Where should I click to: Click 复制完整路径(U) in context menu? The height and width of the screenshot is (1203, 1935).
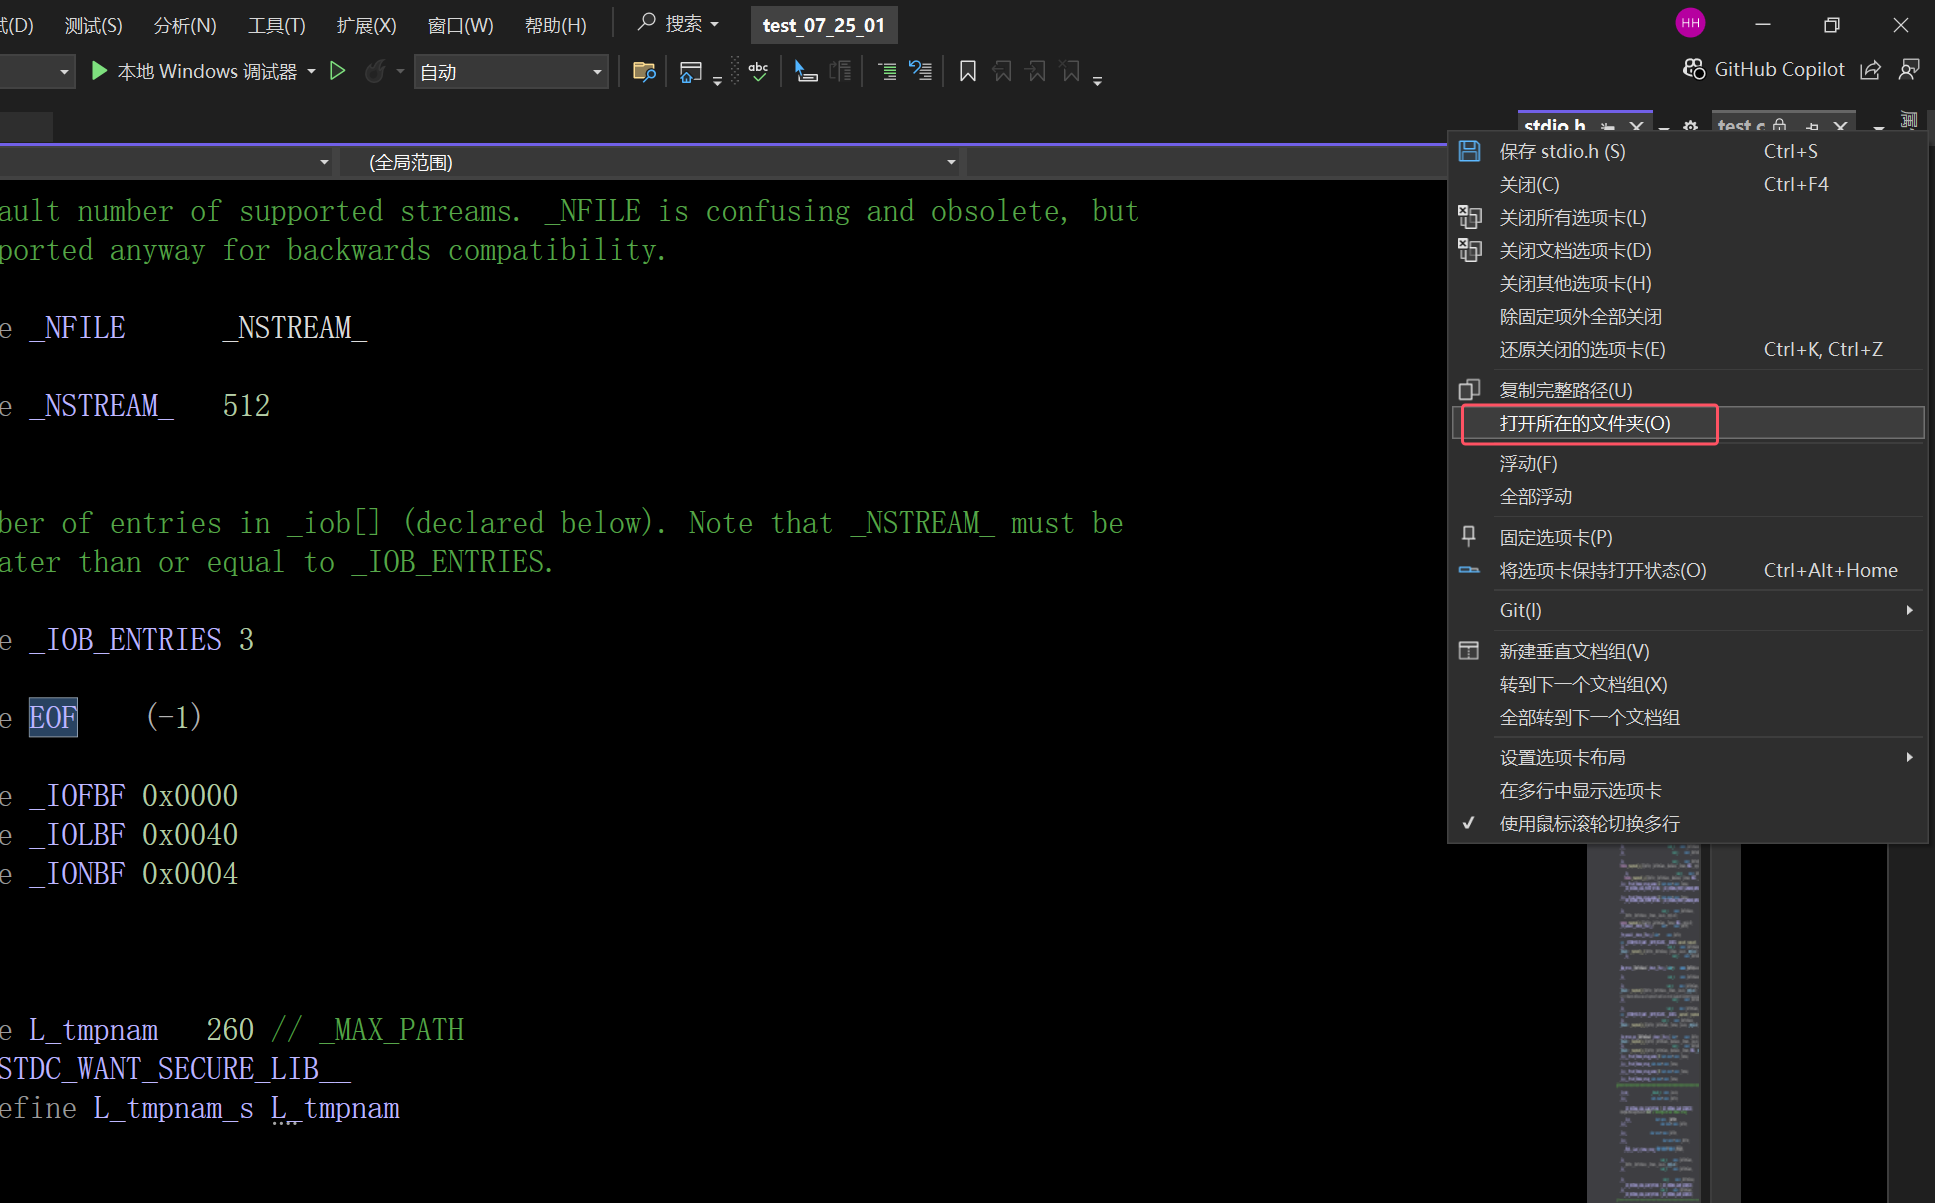pyautogui.click(x=1565, y=390)
